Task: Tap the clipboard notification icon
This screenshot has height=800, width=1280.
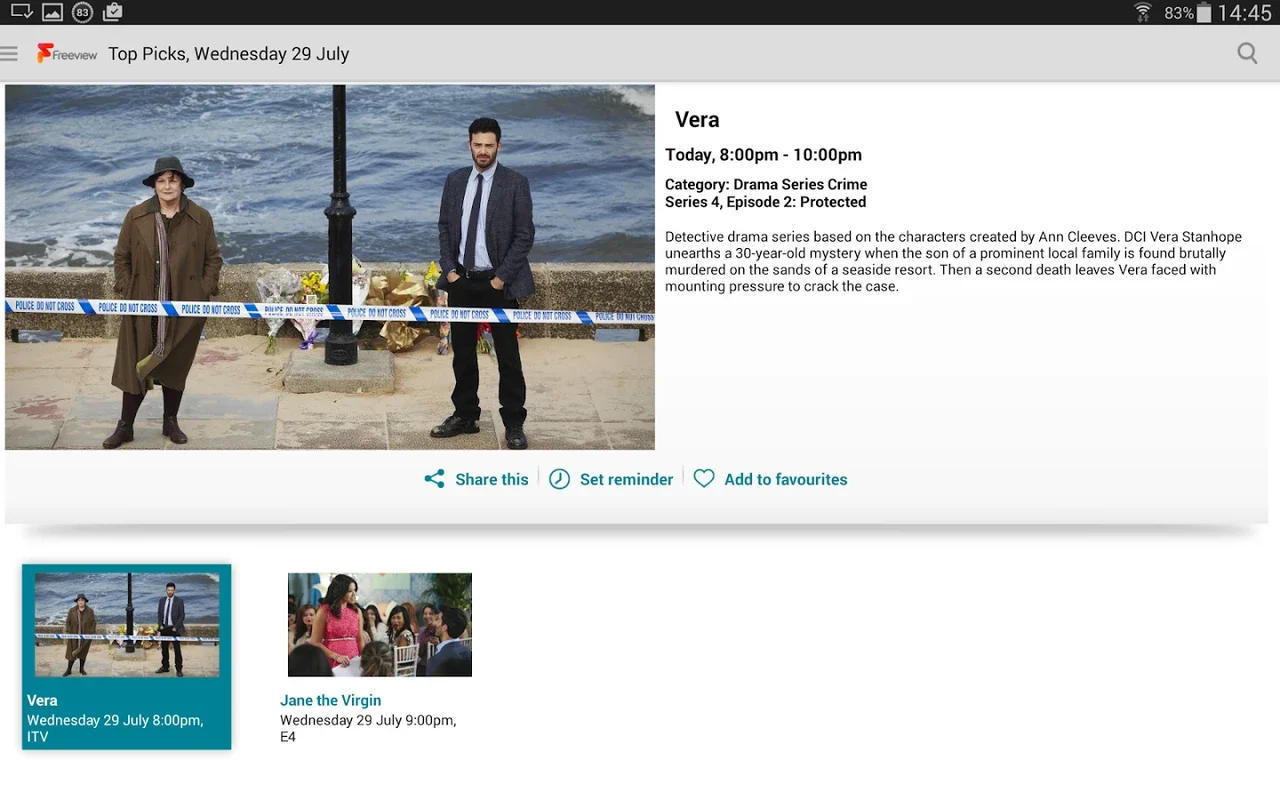Action: [x=113, y=12]
